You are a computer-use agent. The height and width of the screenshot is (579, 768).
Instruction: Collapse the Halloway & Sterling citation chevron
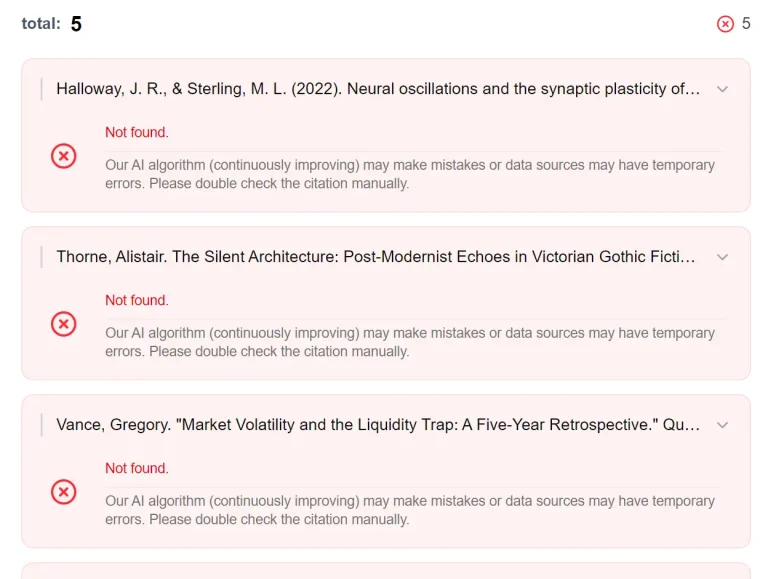coord(723,89)
